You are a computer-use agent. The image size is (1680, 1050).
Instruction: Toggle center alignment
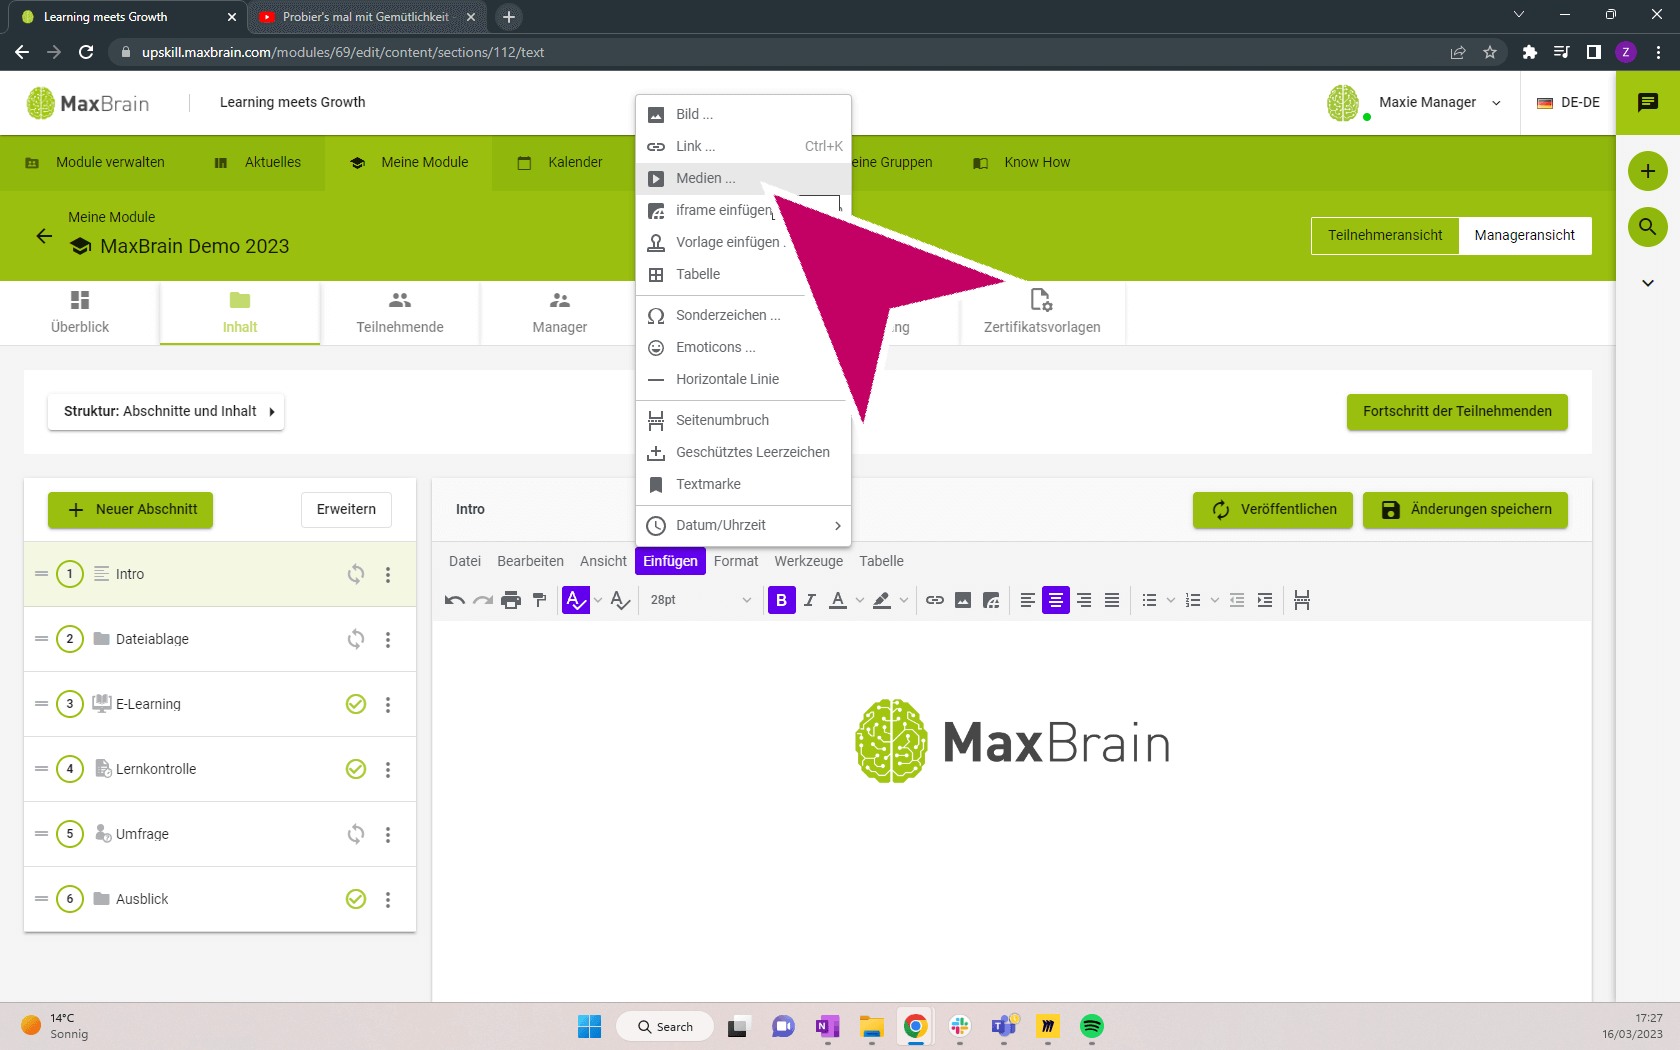[x=1056, y=600]
